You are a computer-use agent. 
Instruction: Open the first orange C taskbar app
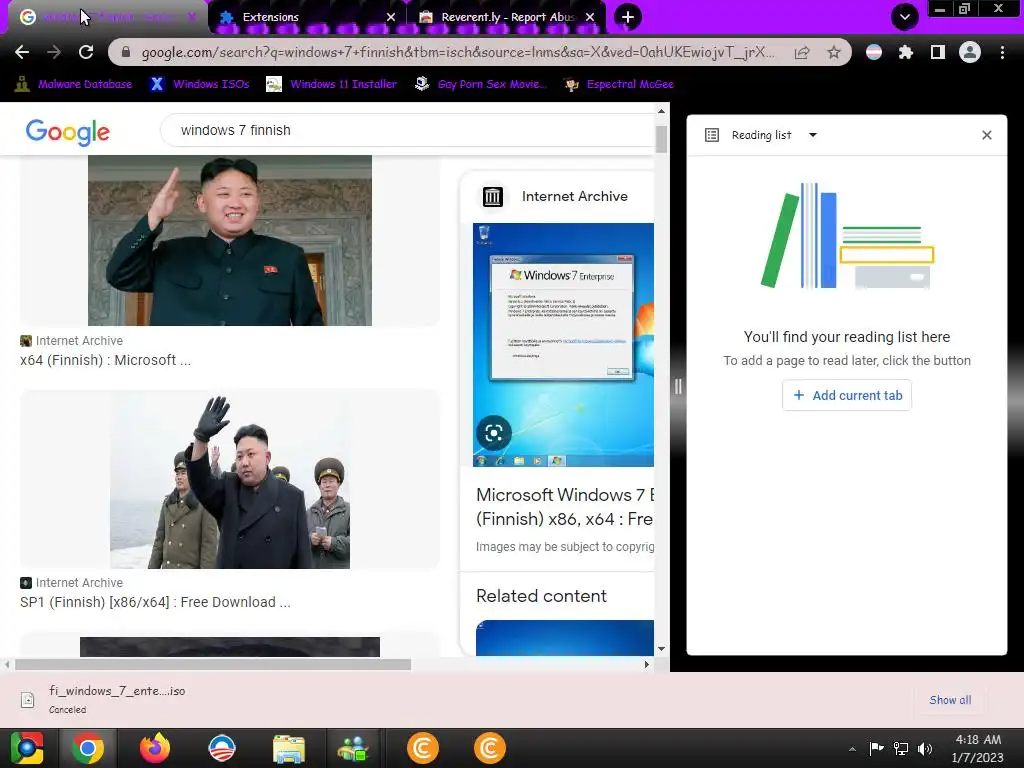[x=423, y=748]
